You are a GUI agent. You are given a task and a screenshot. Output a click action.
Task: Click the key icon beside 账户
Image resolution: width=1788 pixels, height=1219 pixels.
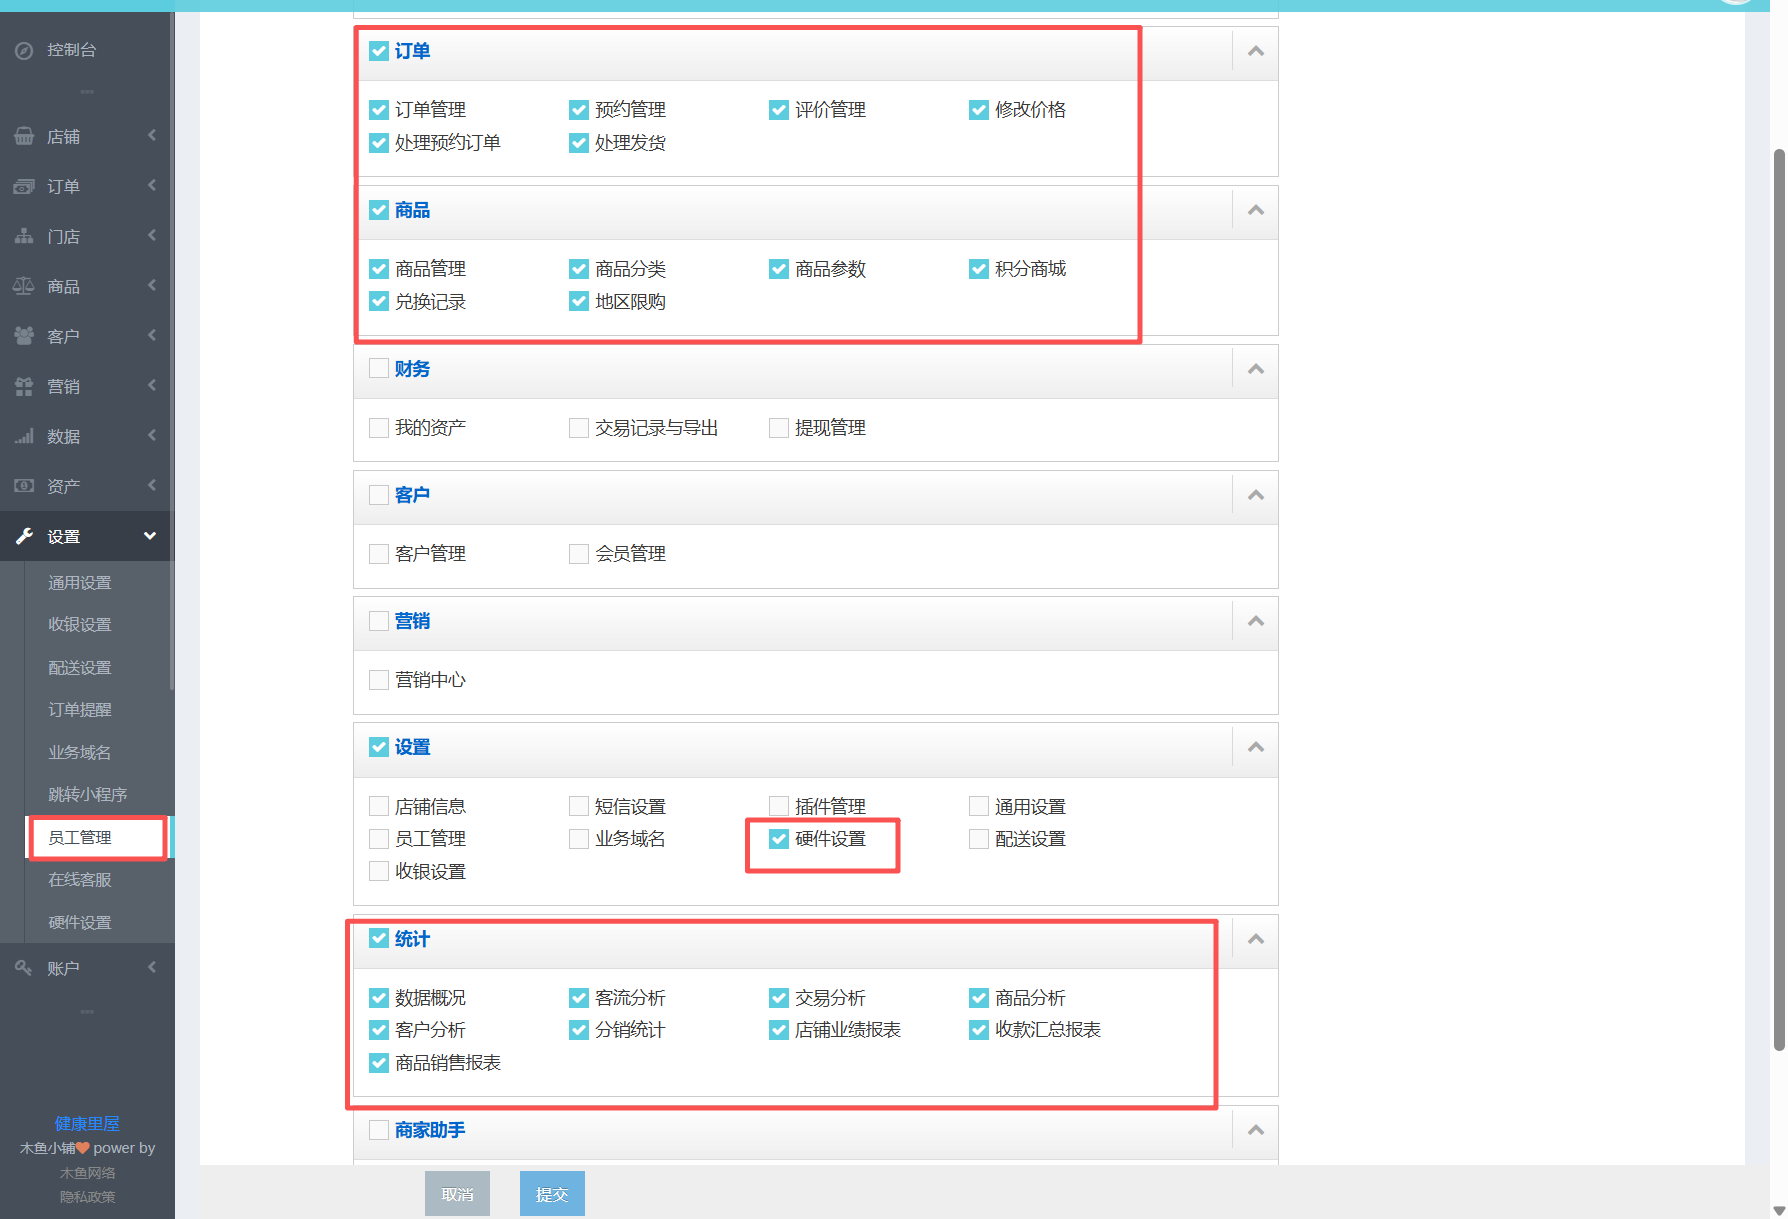[x=24, y=968]
